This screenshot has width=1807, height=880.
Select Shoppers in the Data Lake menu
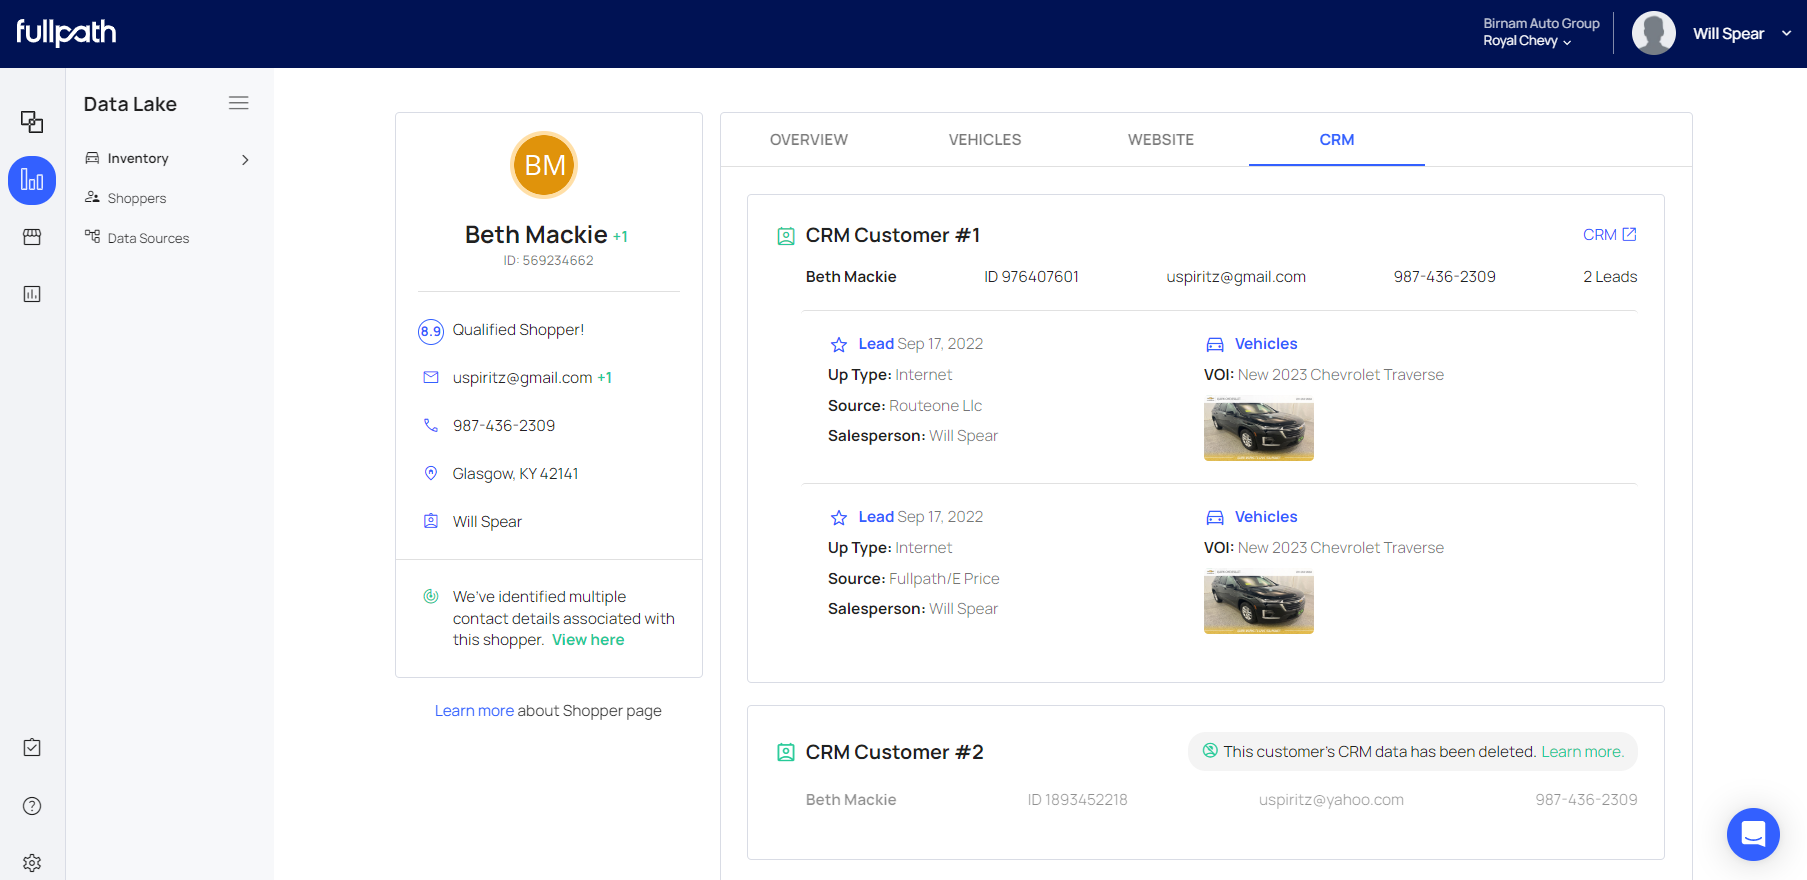tap(137, 198)
